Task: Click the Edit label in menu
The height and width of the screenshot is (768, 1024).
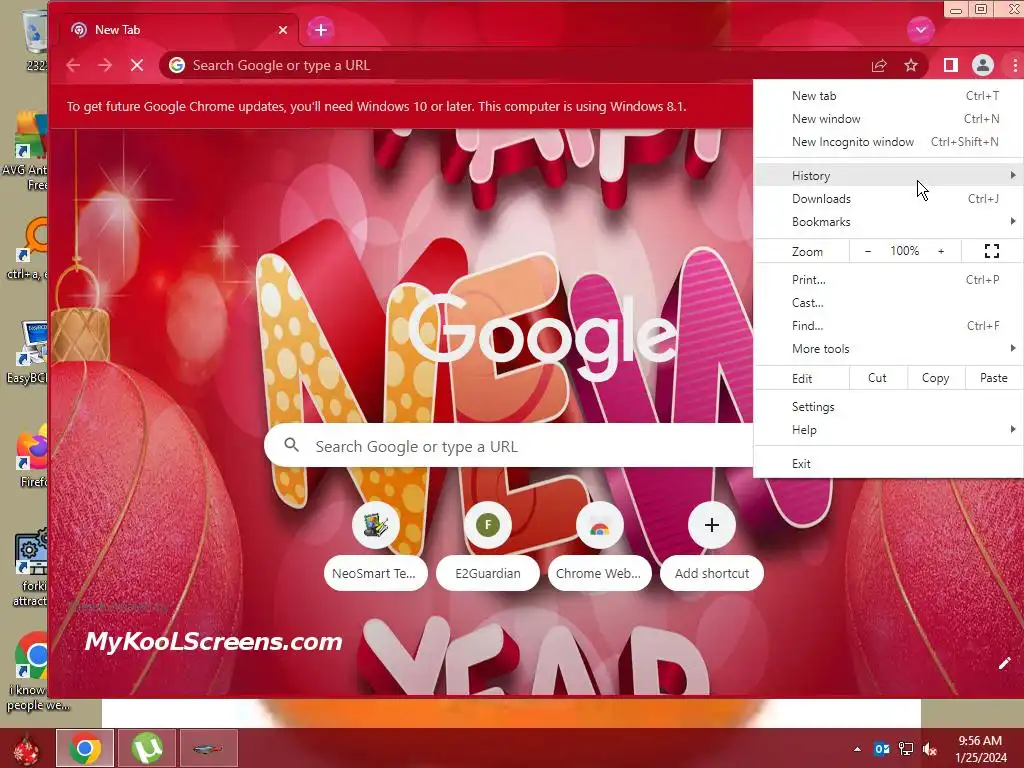Action: pyautogui.click(x=802, y=379)
